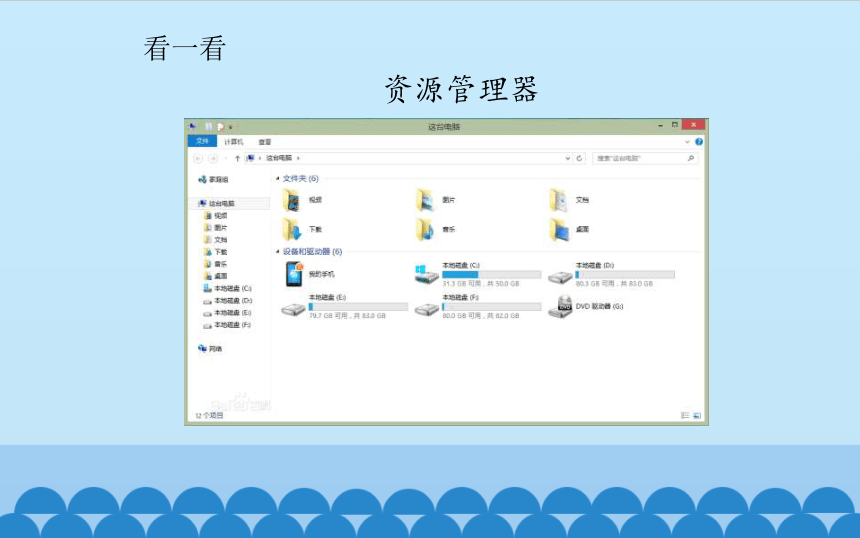The width and height of the screenshot is (860, 538).
Task: Click text 79.7 GB 可用, 共 83.0 GB
Action: pos(347,316)
